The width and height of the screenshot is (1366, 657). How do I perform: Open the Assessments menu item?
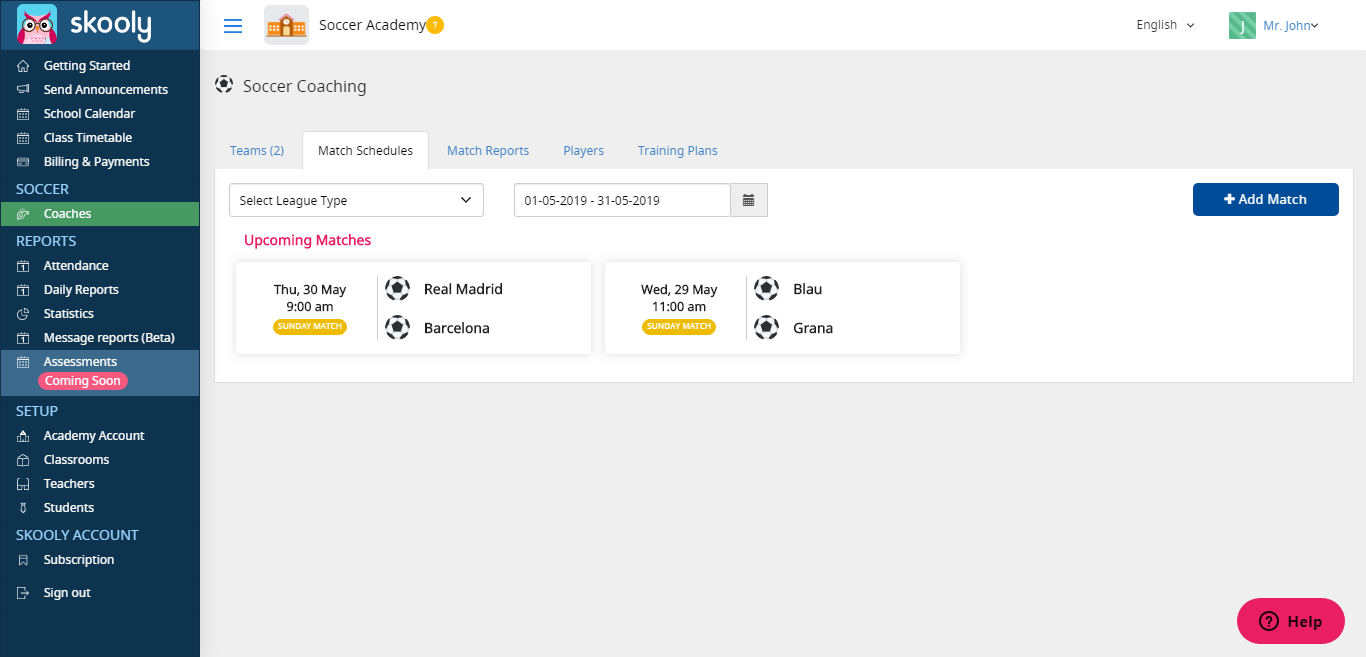pyautogui.click(x=80, y=362)
